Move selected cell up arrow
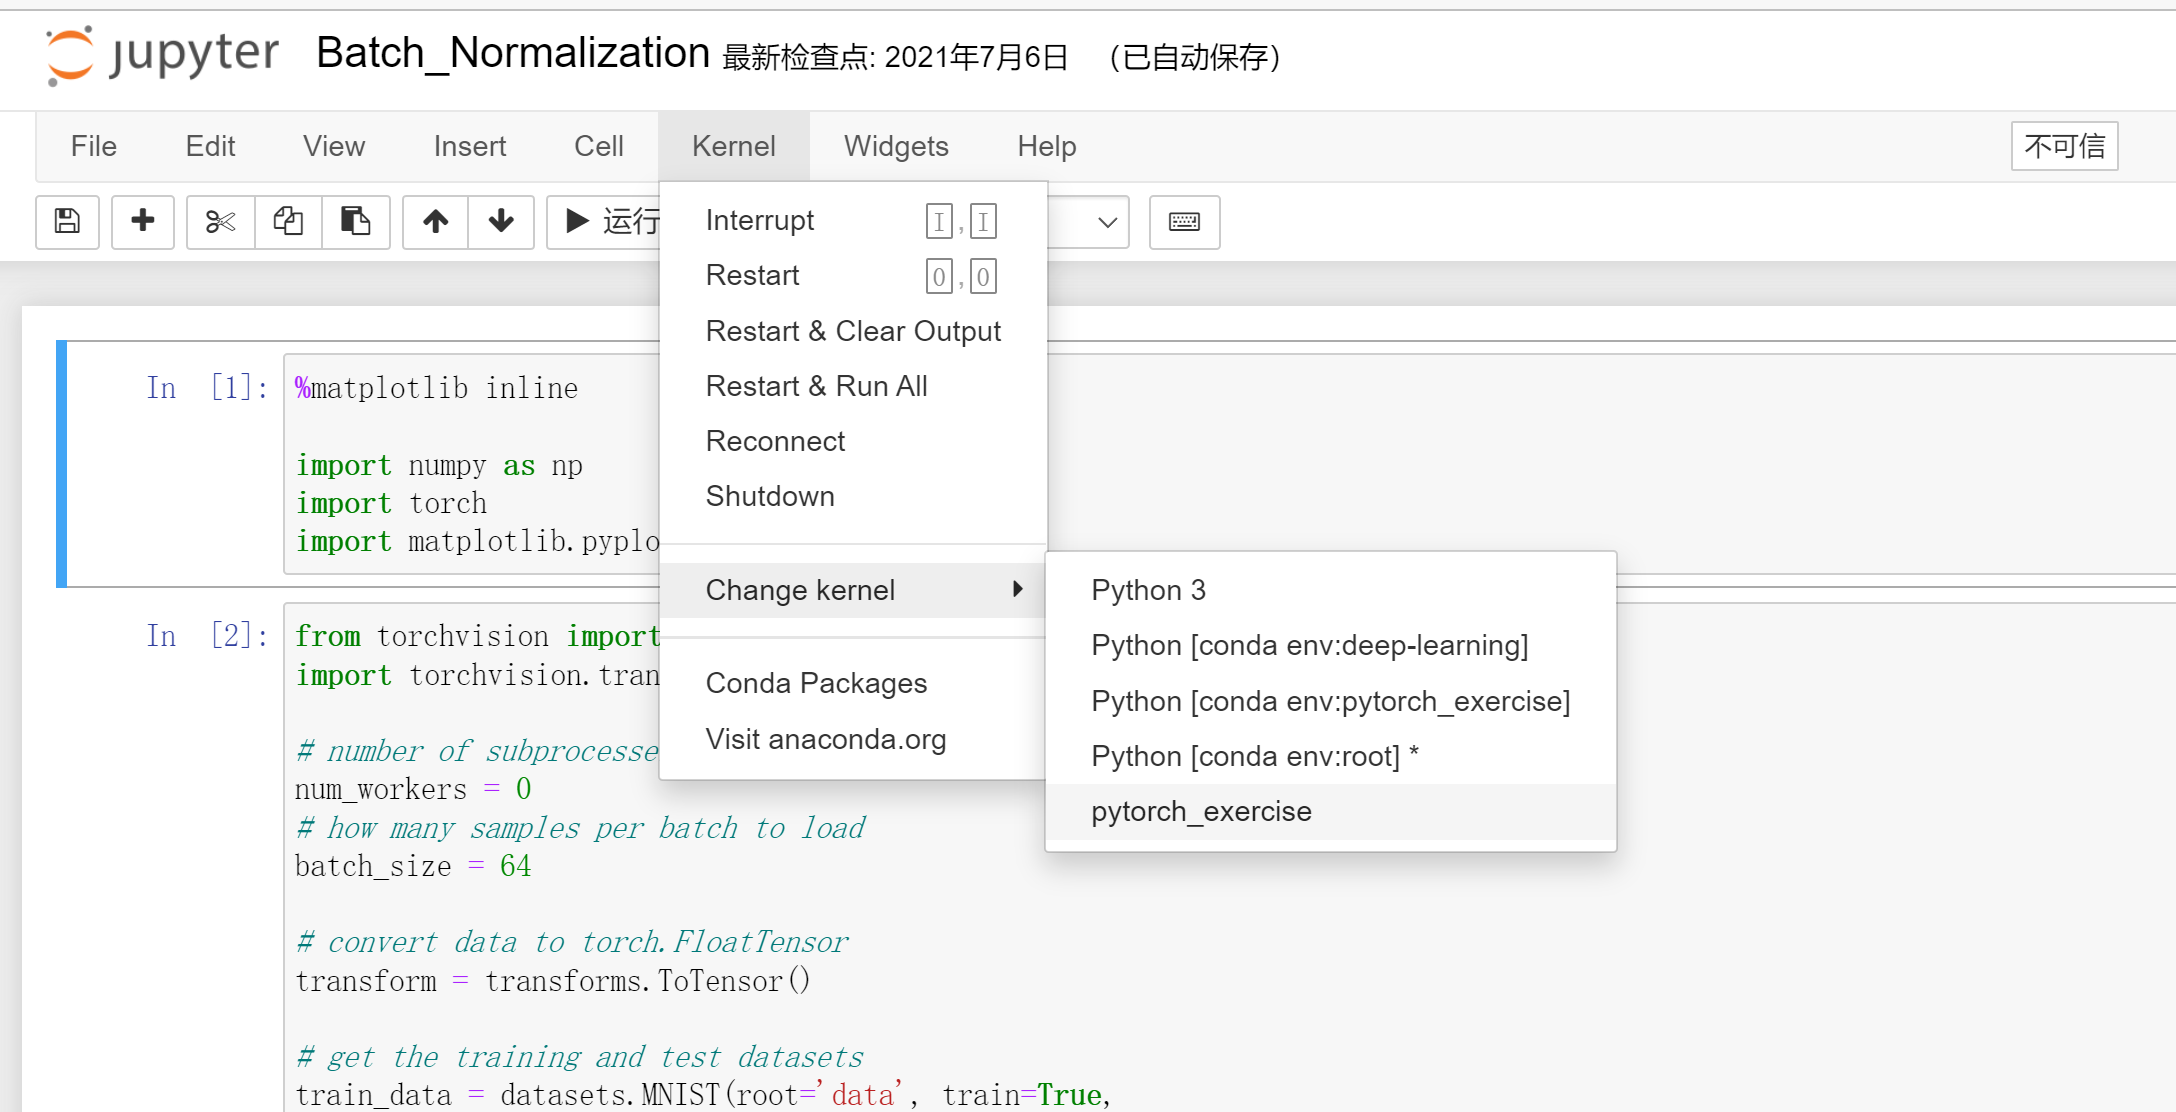Viewport: 2176px width, 1112px height. point(435,221)
